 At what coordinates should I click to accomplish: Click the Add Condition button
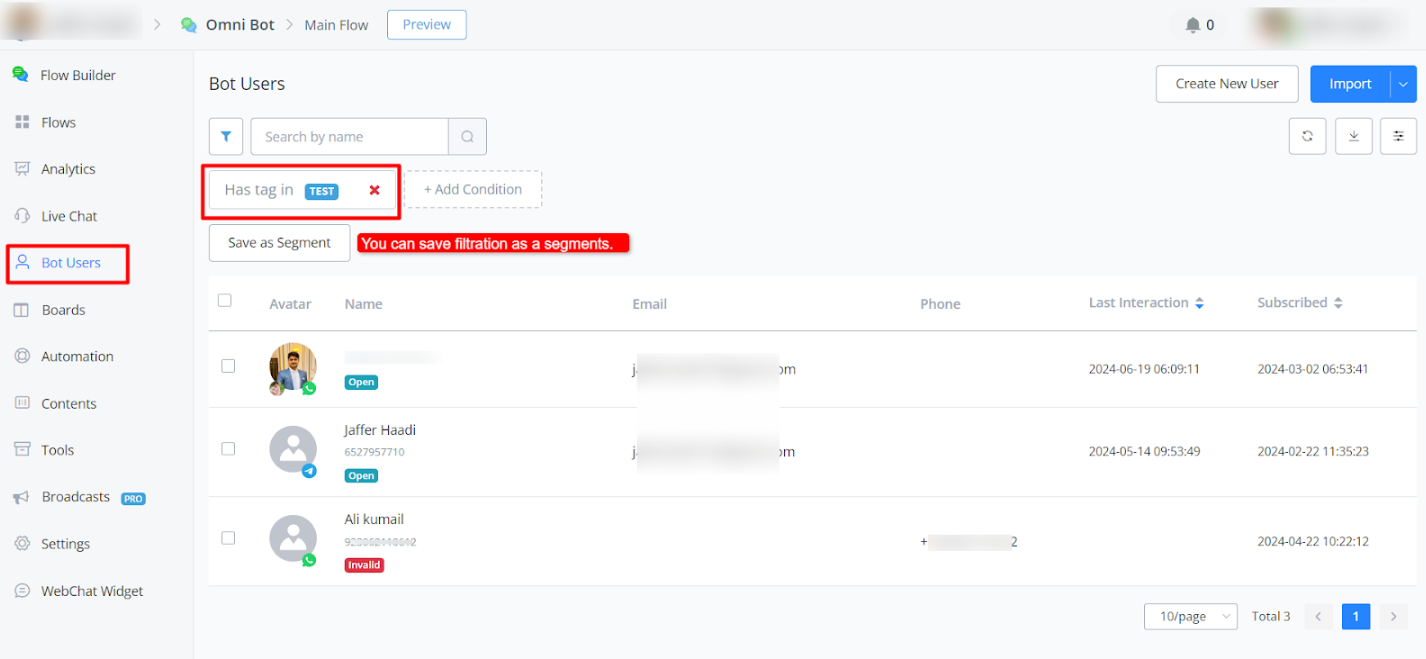[x=472, y=190]
